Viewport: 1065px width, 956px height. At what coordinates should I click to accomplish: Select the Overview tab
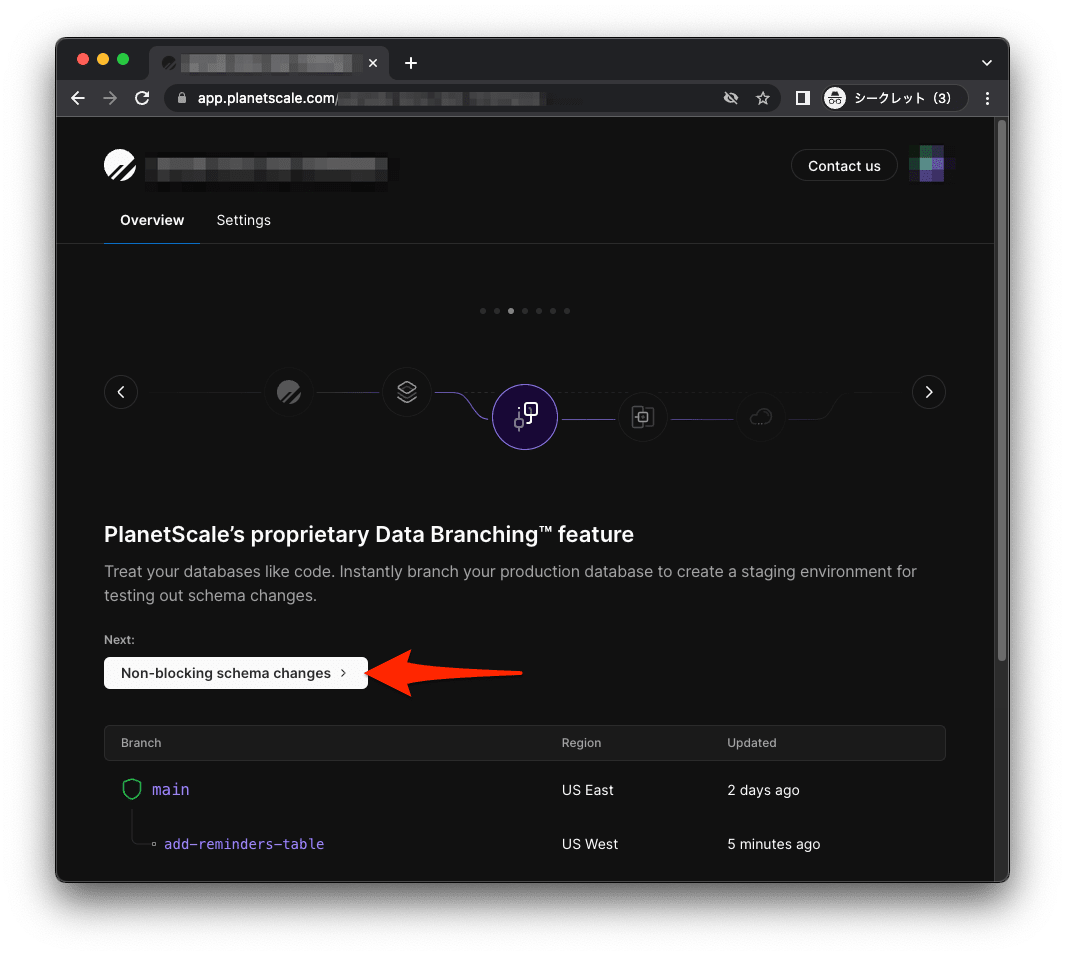152,220
